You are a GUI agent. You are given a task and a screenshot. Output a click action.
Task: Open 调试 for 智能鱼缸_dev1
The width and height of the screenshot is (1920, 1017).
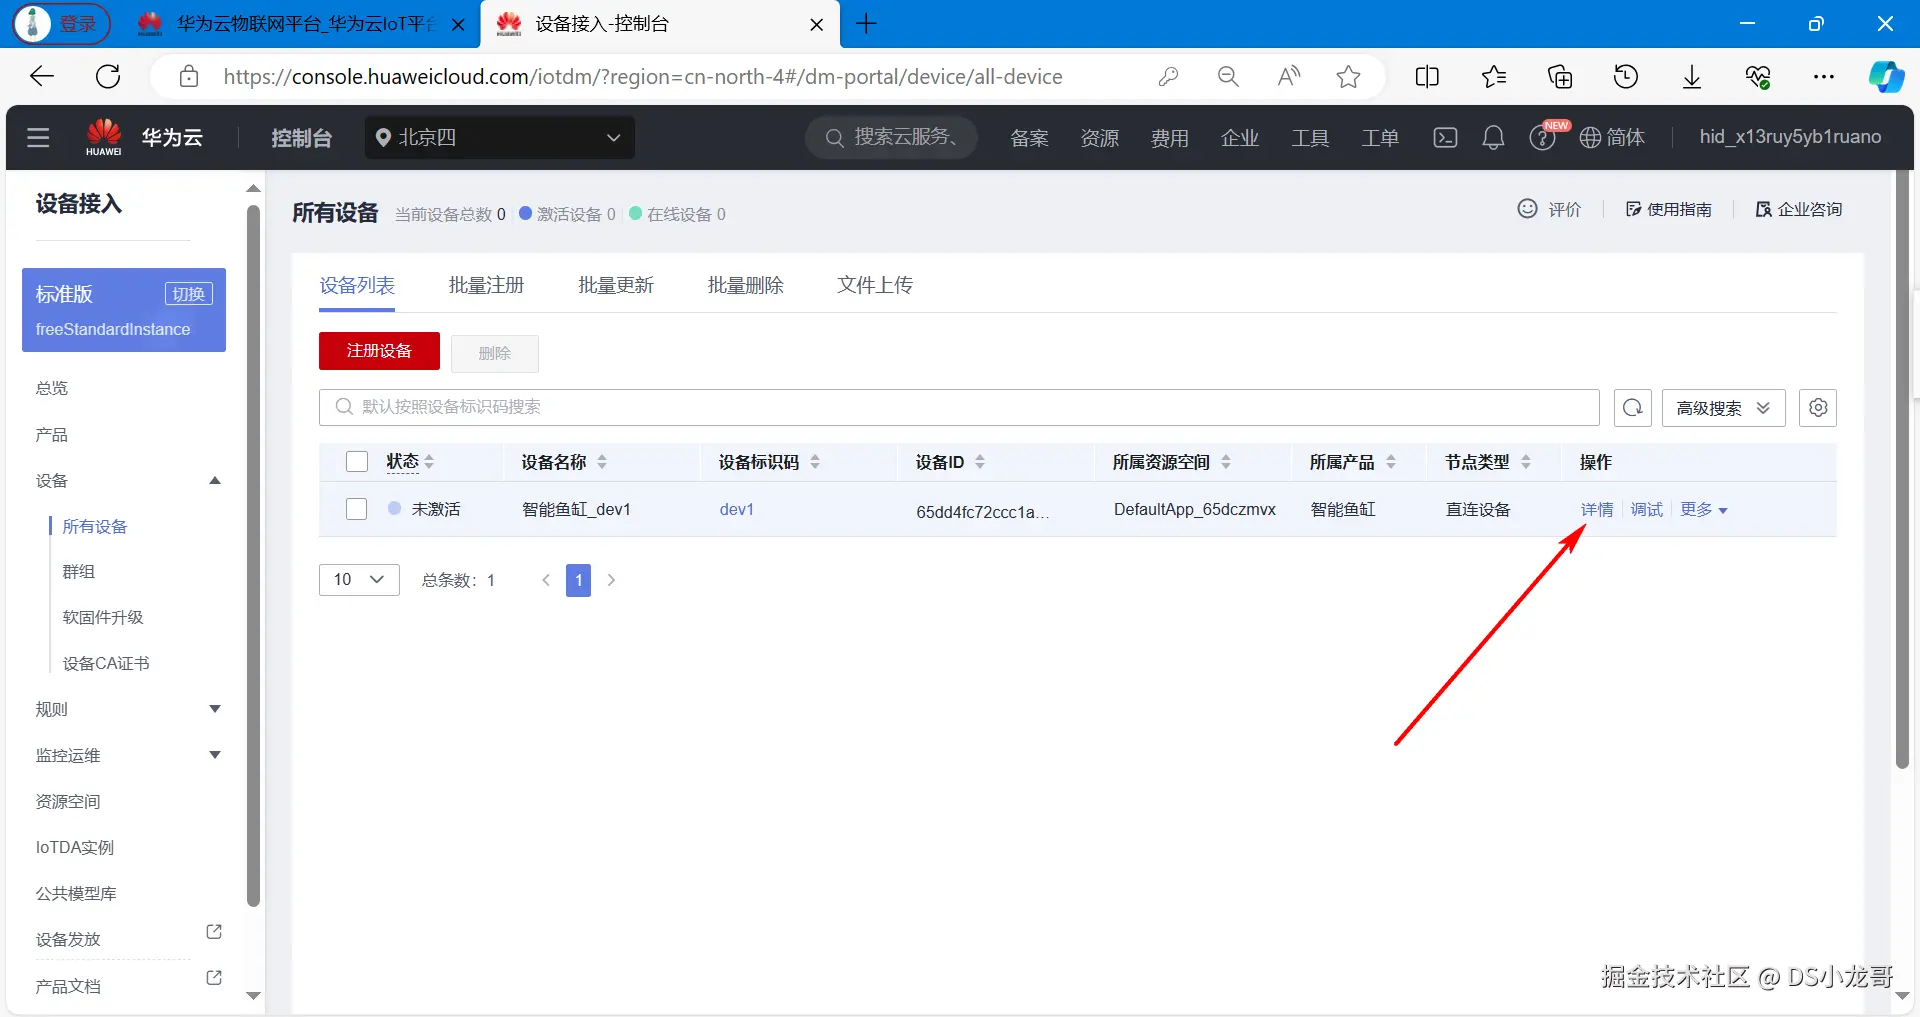click(1647, 510)
